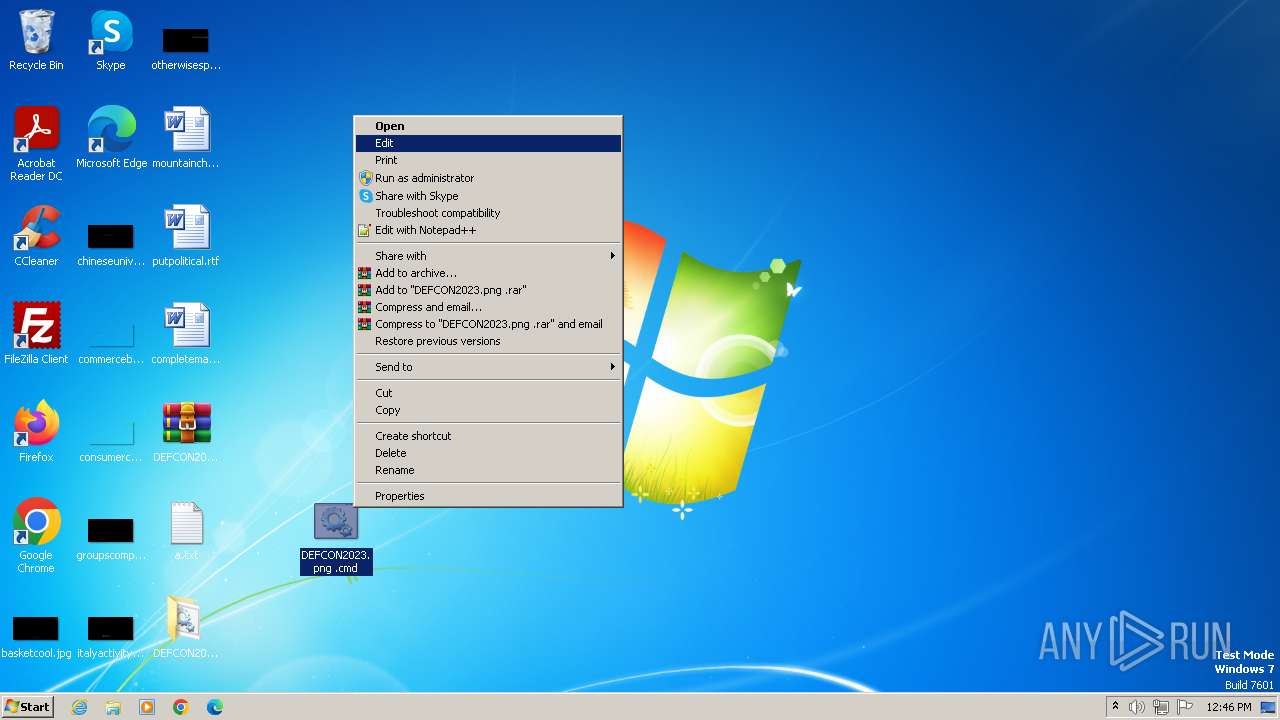This screenshot has height=720, width=1280.
Task: Choose Restore previous versions
Action: (488, 341)
